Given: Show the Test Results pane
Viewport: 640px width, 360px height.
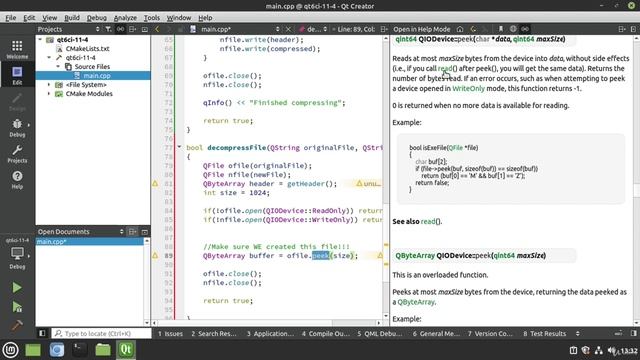Looking at the screenshot, I should 545,333.
